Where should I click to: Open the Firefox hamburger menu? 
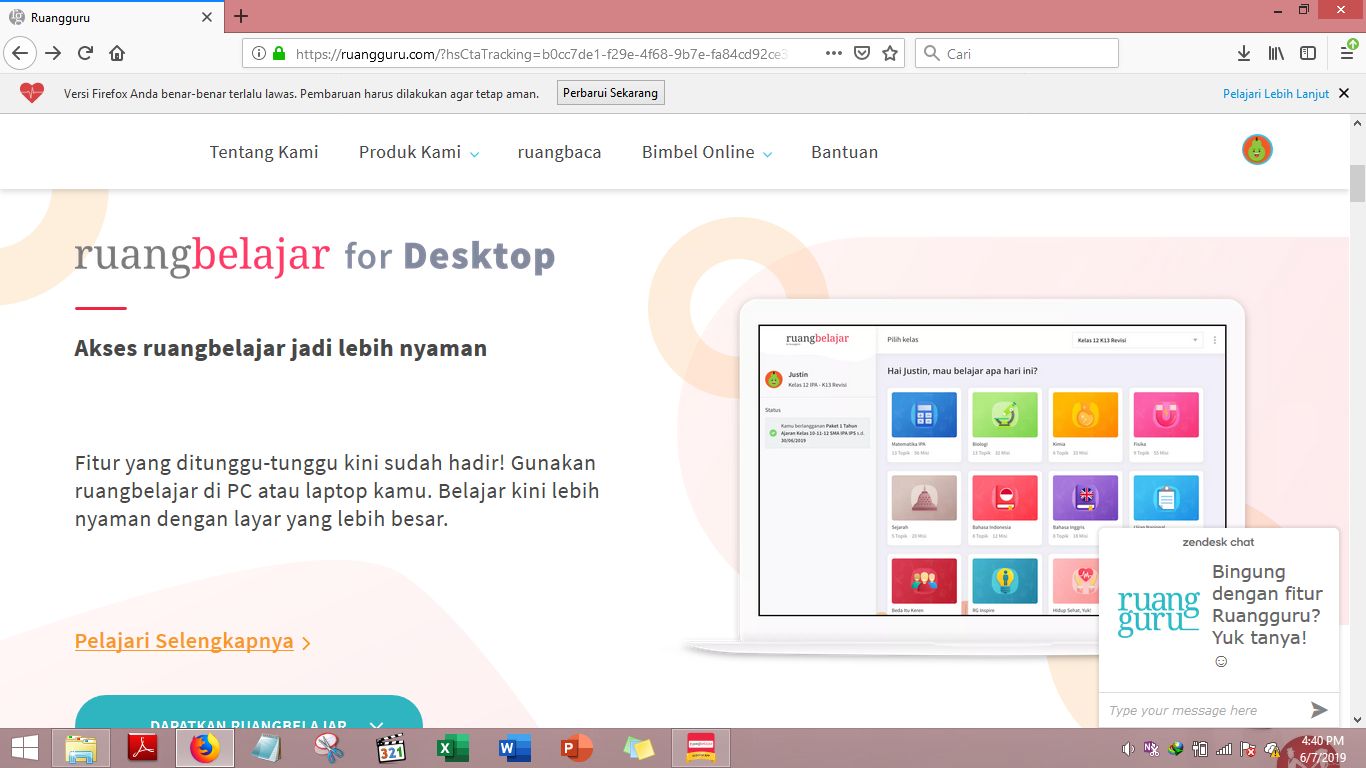[1347, 53]
